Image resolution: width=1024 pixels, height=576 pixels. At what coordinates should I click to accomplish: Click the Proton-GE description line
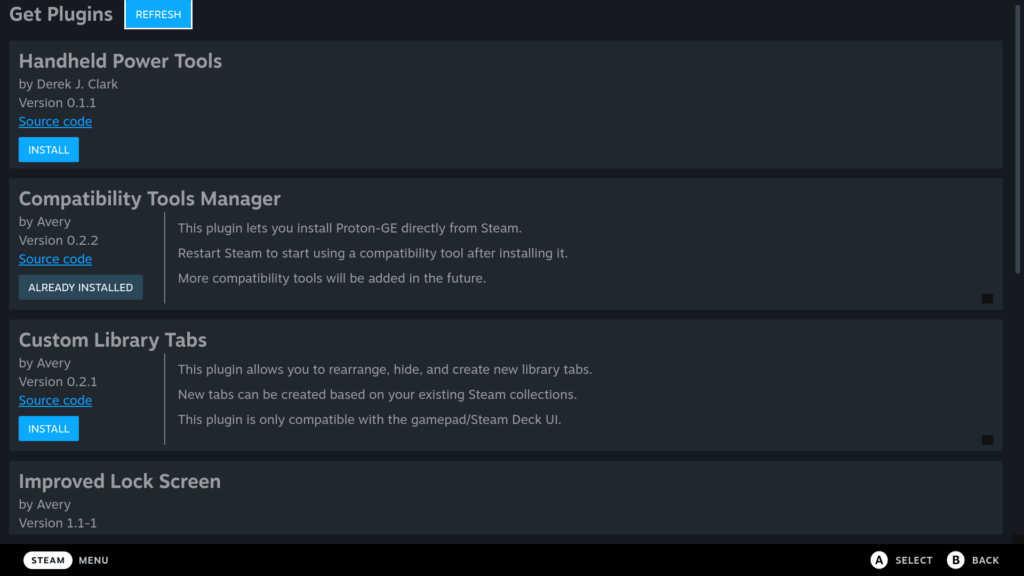350,228
